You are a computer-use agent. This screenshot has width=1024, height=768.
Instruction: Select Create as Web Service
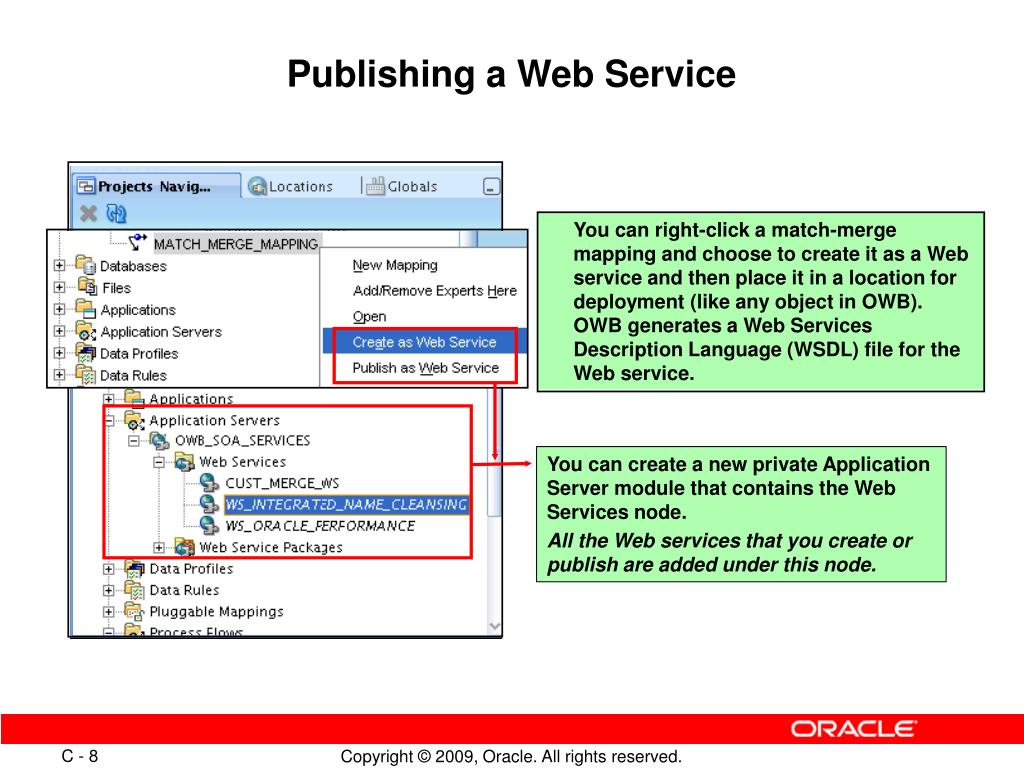[424, 342]
